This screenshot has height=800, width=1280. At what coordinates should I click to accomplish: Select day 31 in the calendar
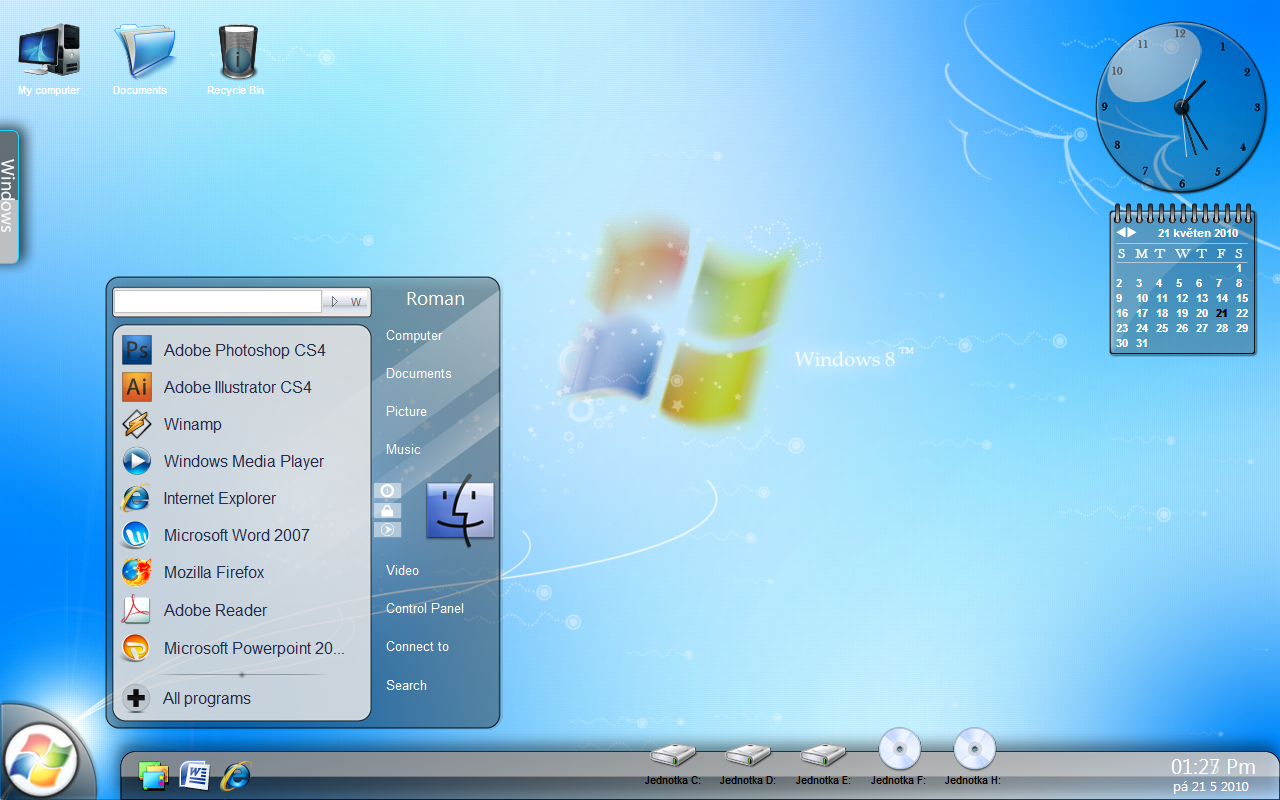(1142, 343)
